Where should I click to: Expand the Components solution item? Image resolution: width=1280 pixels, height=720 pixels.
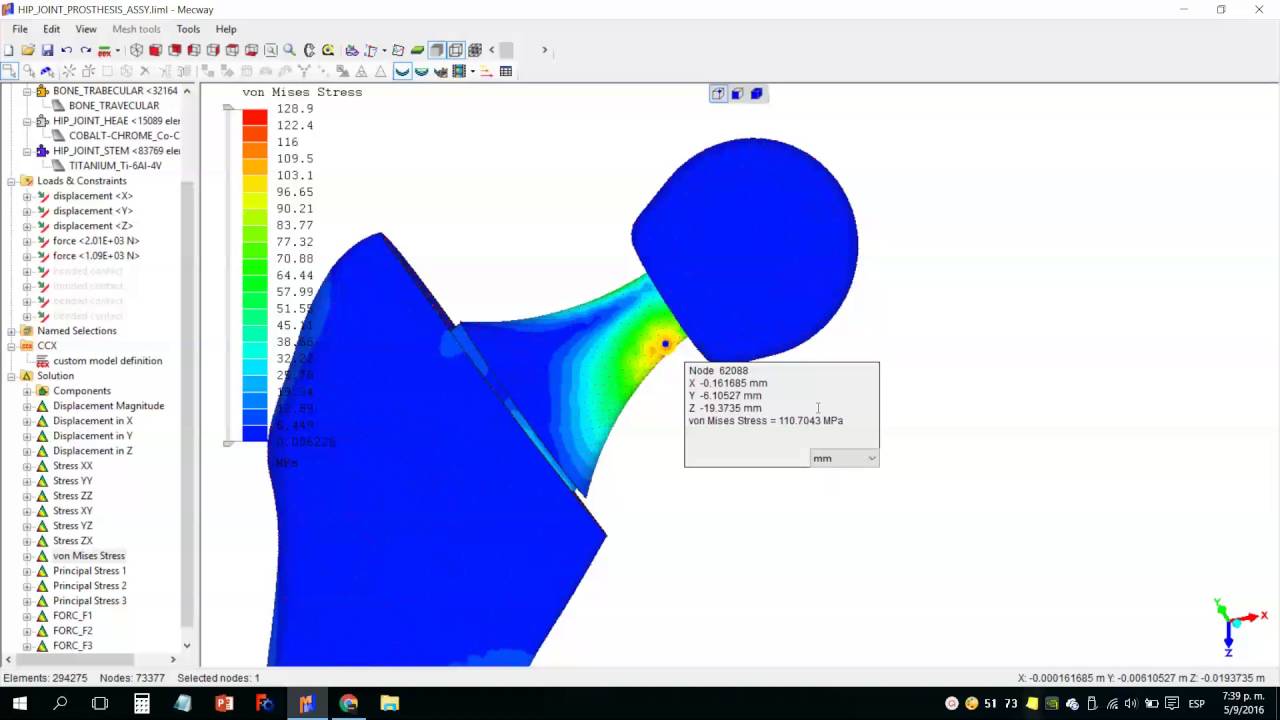point(27,391)
